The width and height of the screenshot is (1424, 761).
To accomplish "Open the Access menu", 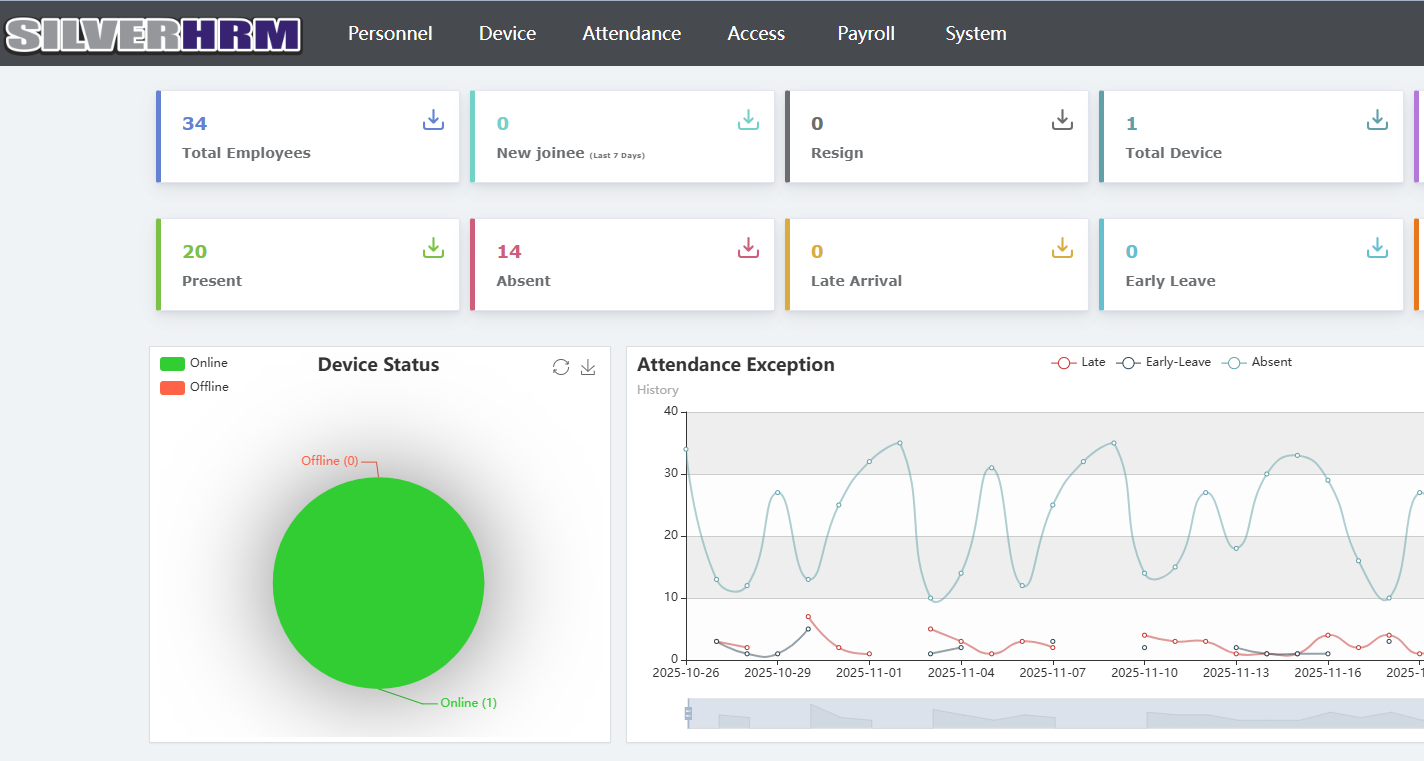I will [x=756, y=33].
